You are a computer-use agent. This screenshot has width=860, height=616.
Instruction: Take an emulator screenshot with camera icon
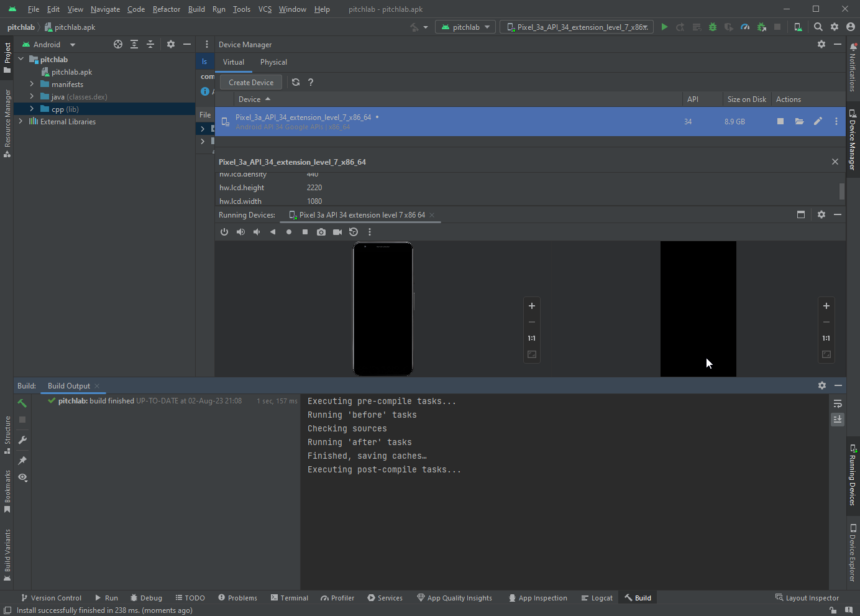(321, 232)
